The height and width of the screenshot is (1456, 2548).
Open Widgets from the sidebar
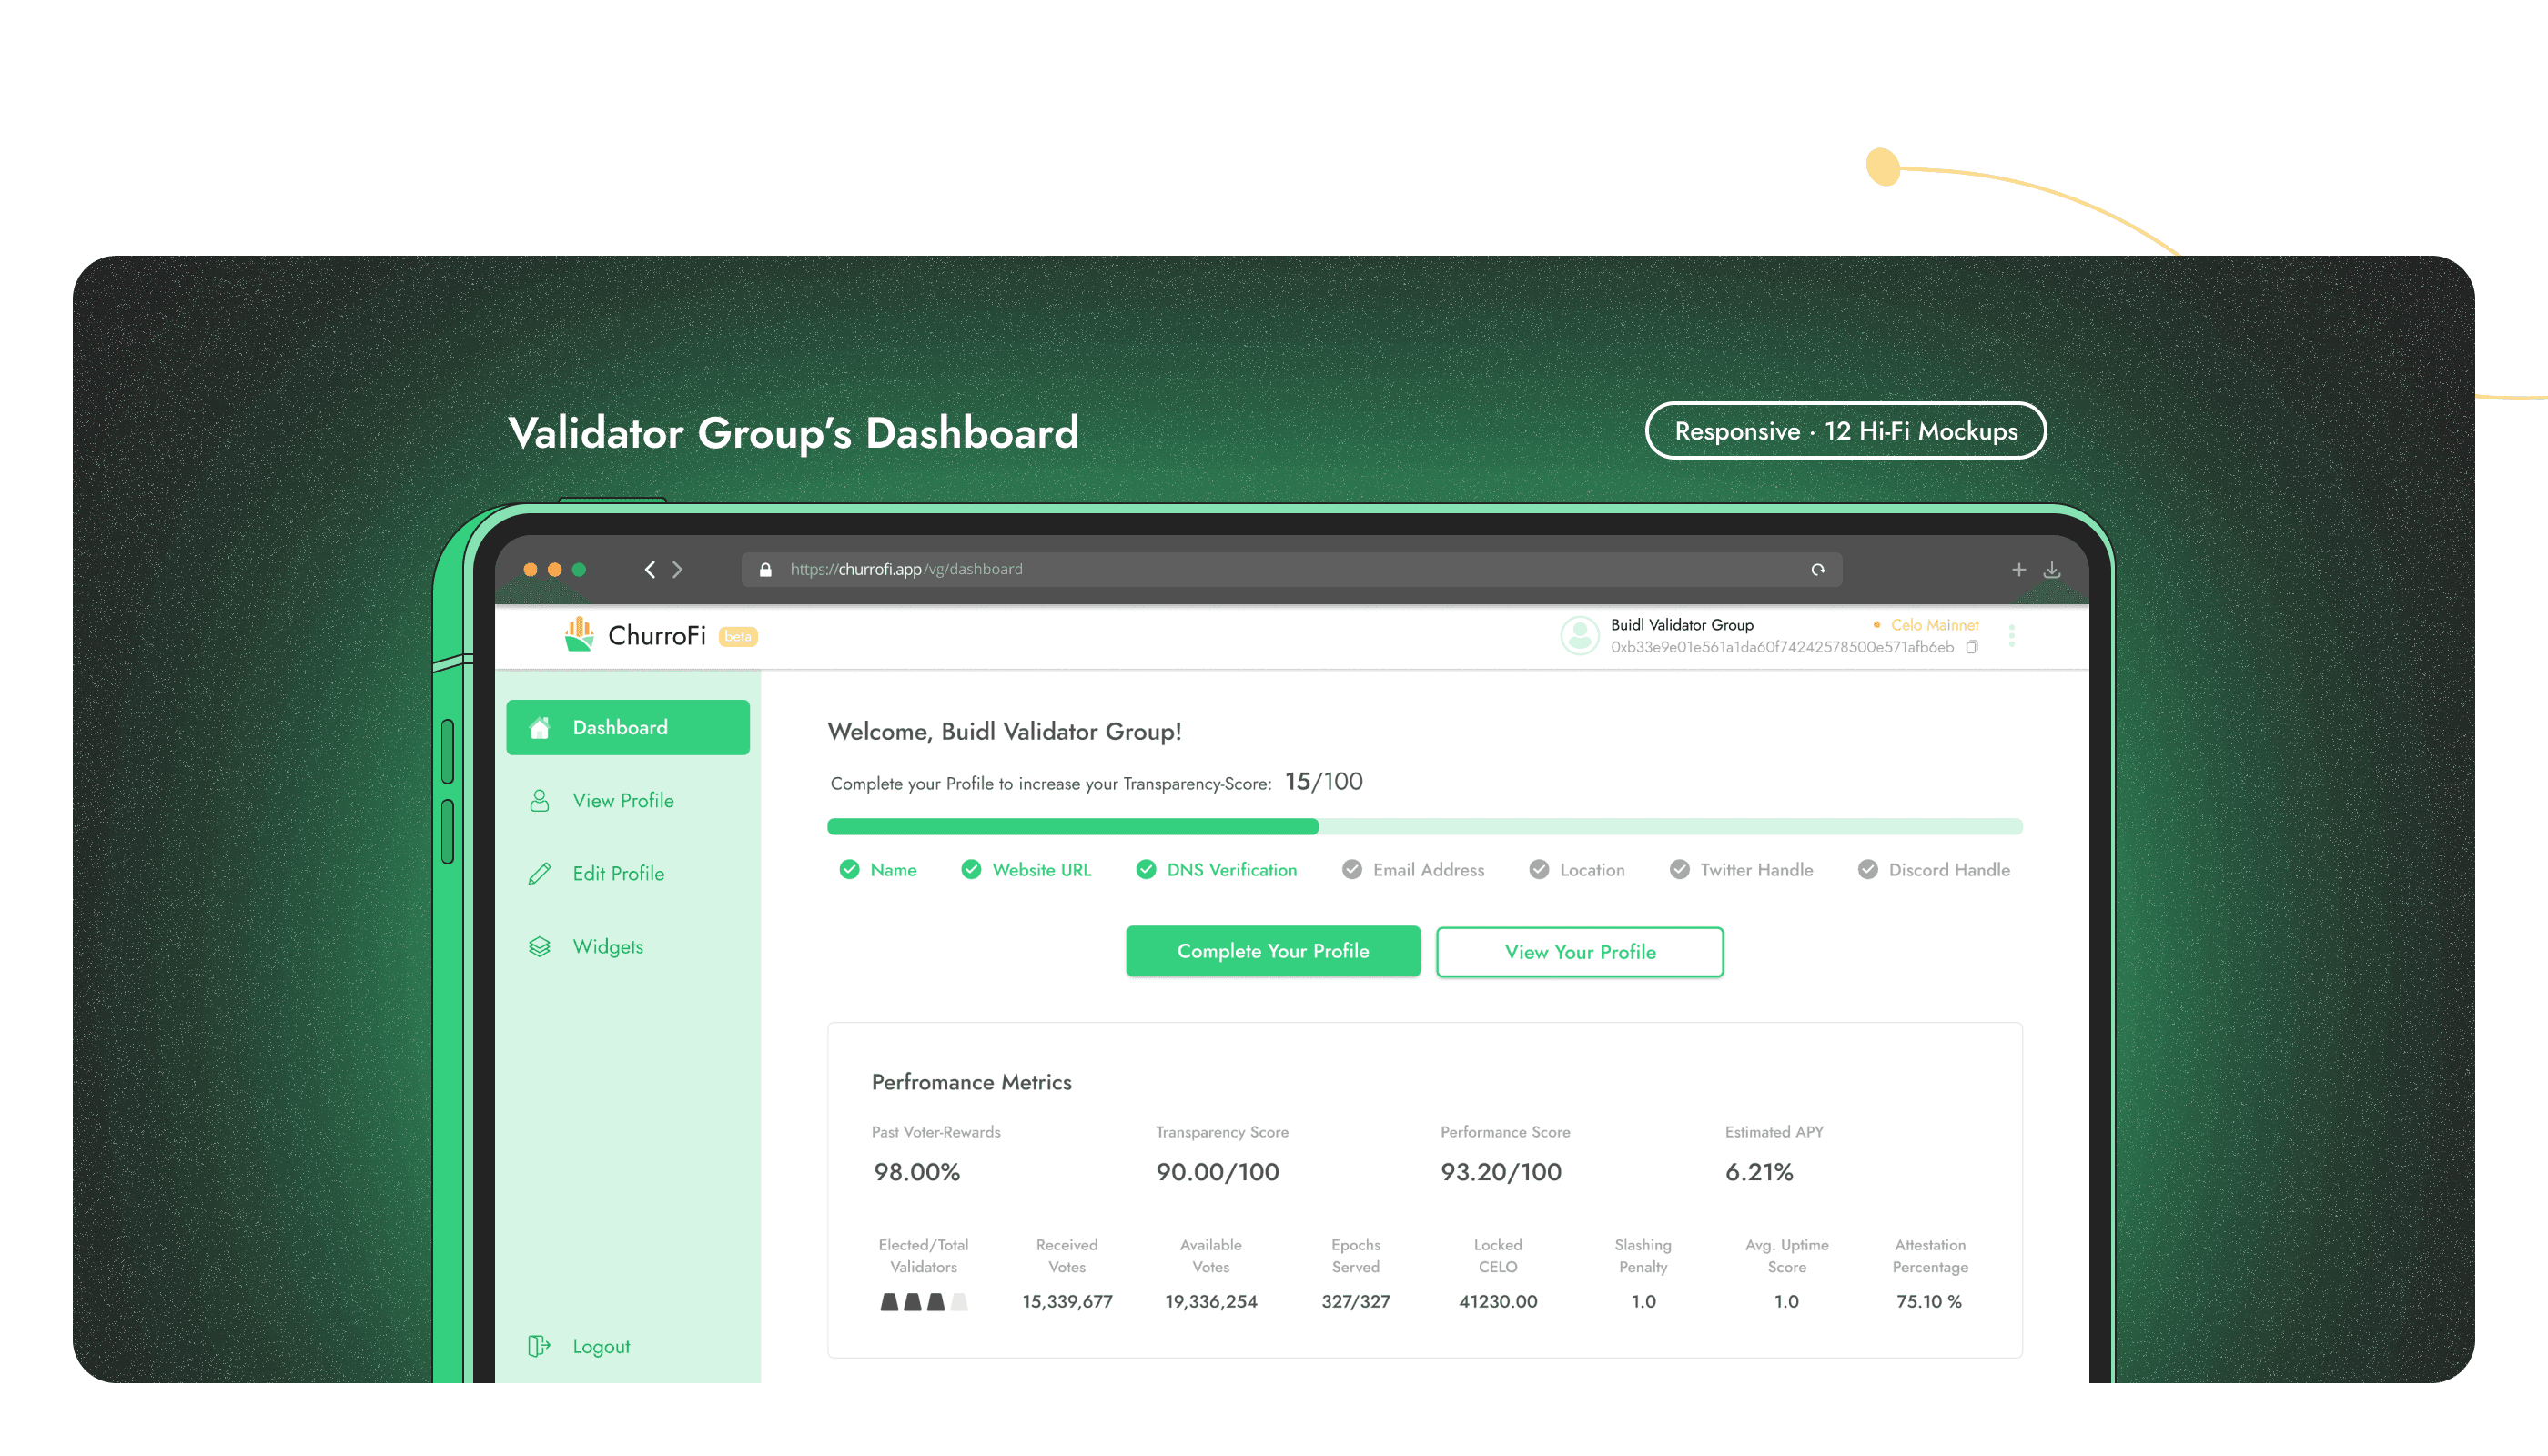pos(607,946)
